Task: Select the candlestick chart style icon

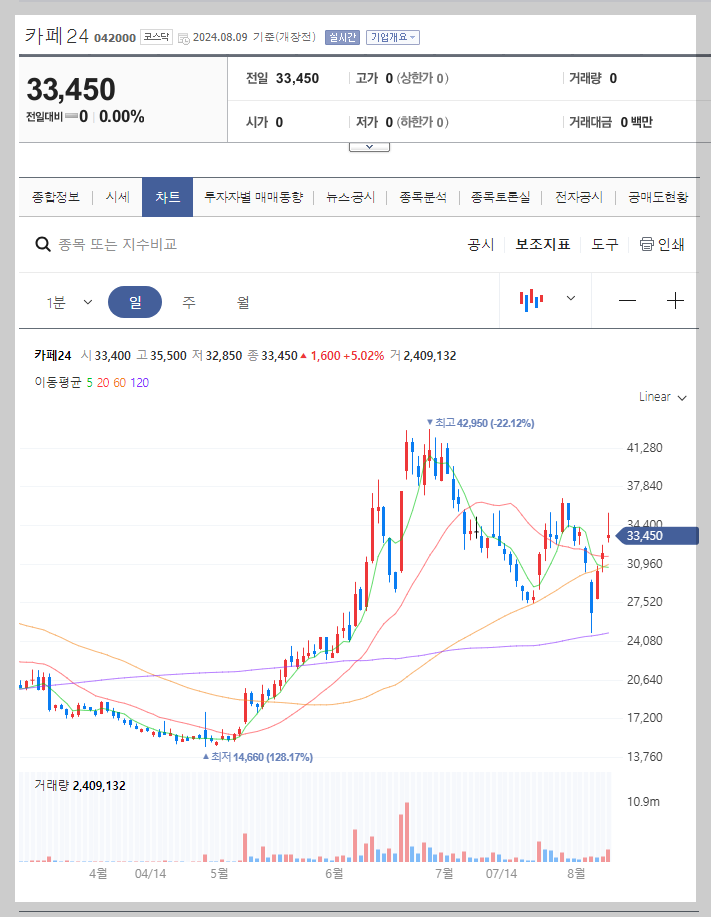Action: [533, 299]
